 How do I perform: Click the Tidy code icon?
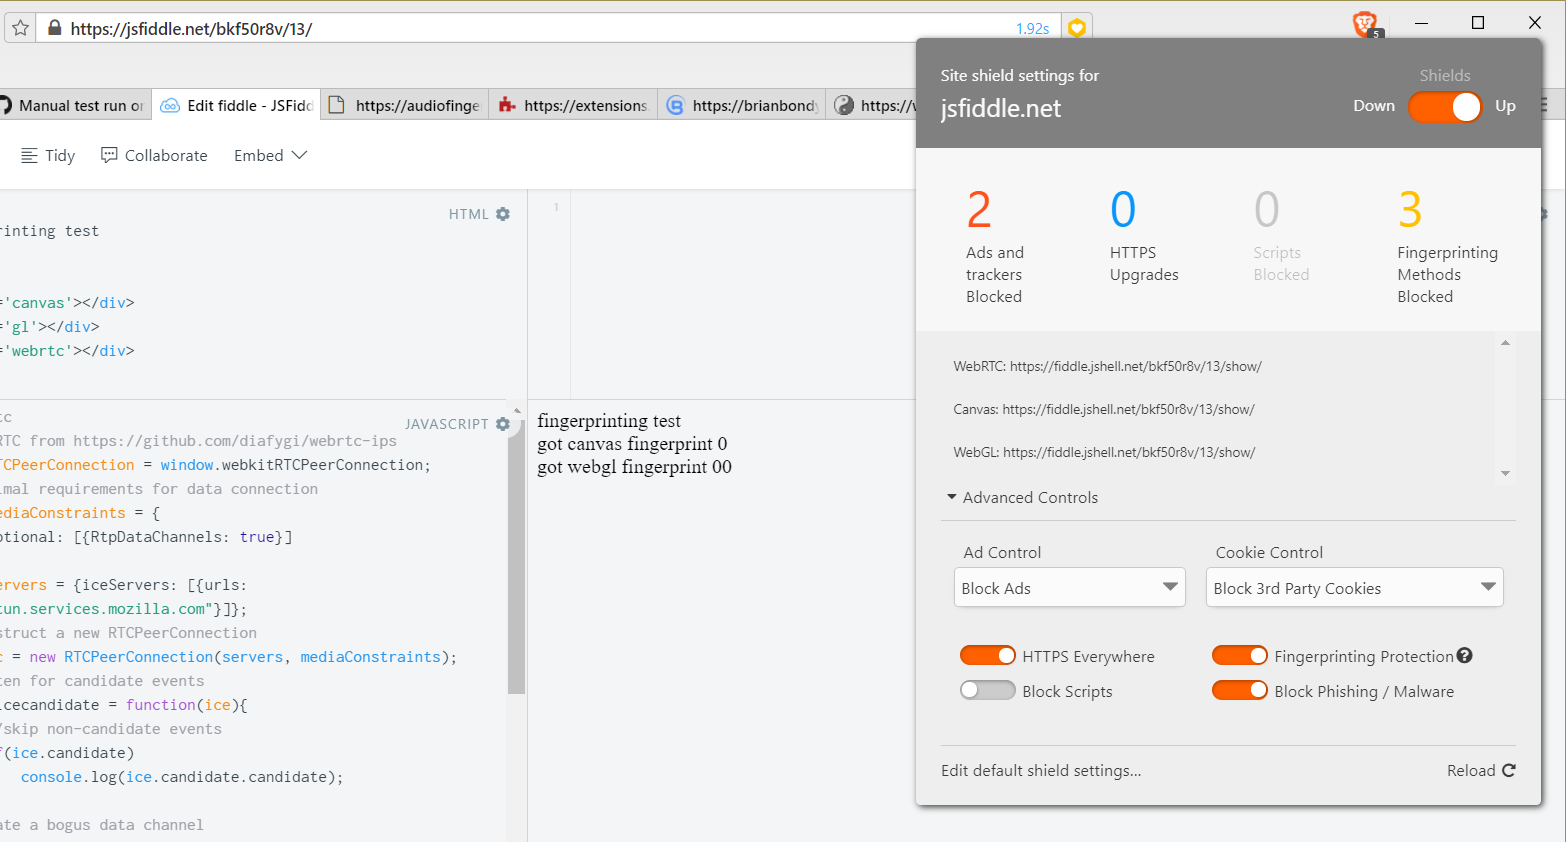click(29, 155)
